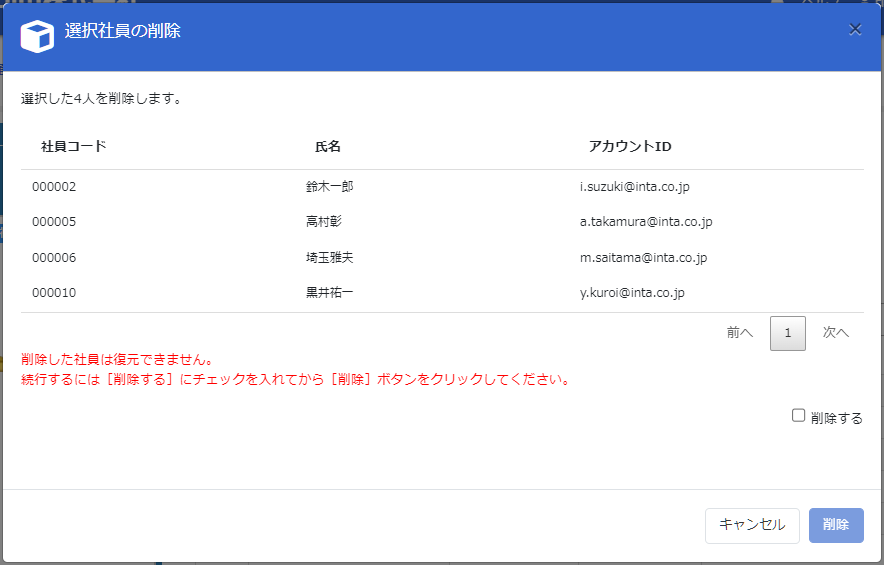The image size is (884, 565).
Task: Select the row for employee code 000002
Action: click(54, 186)
